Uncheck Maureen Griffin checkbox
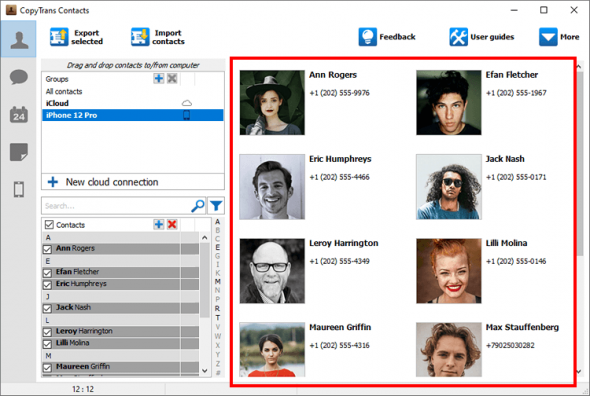Image resolution: width=590 pixels, height=396 pixels. click(x=47, y=367)
